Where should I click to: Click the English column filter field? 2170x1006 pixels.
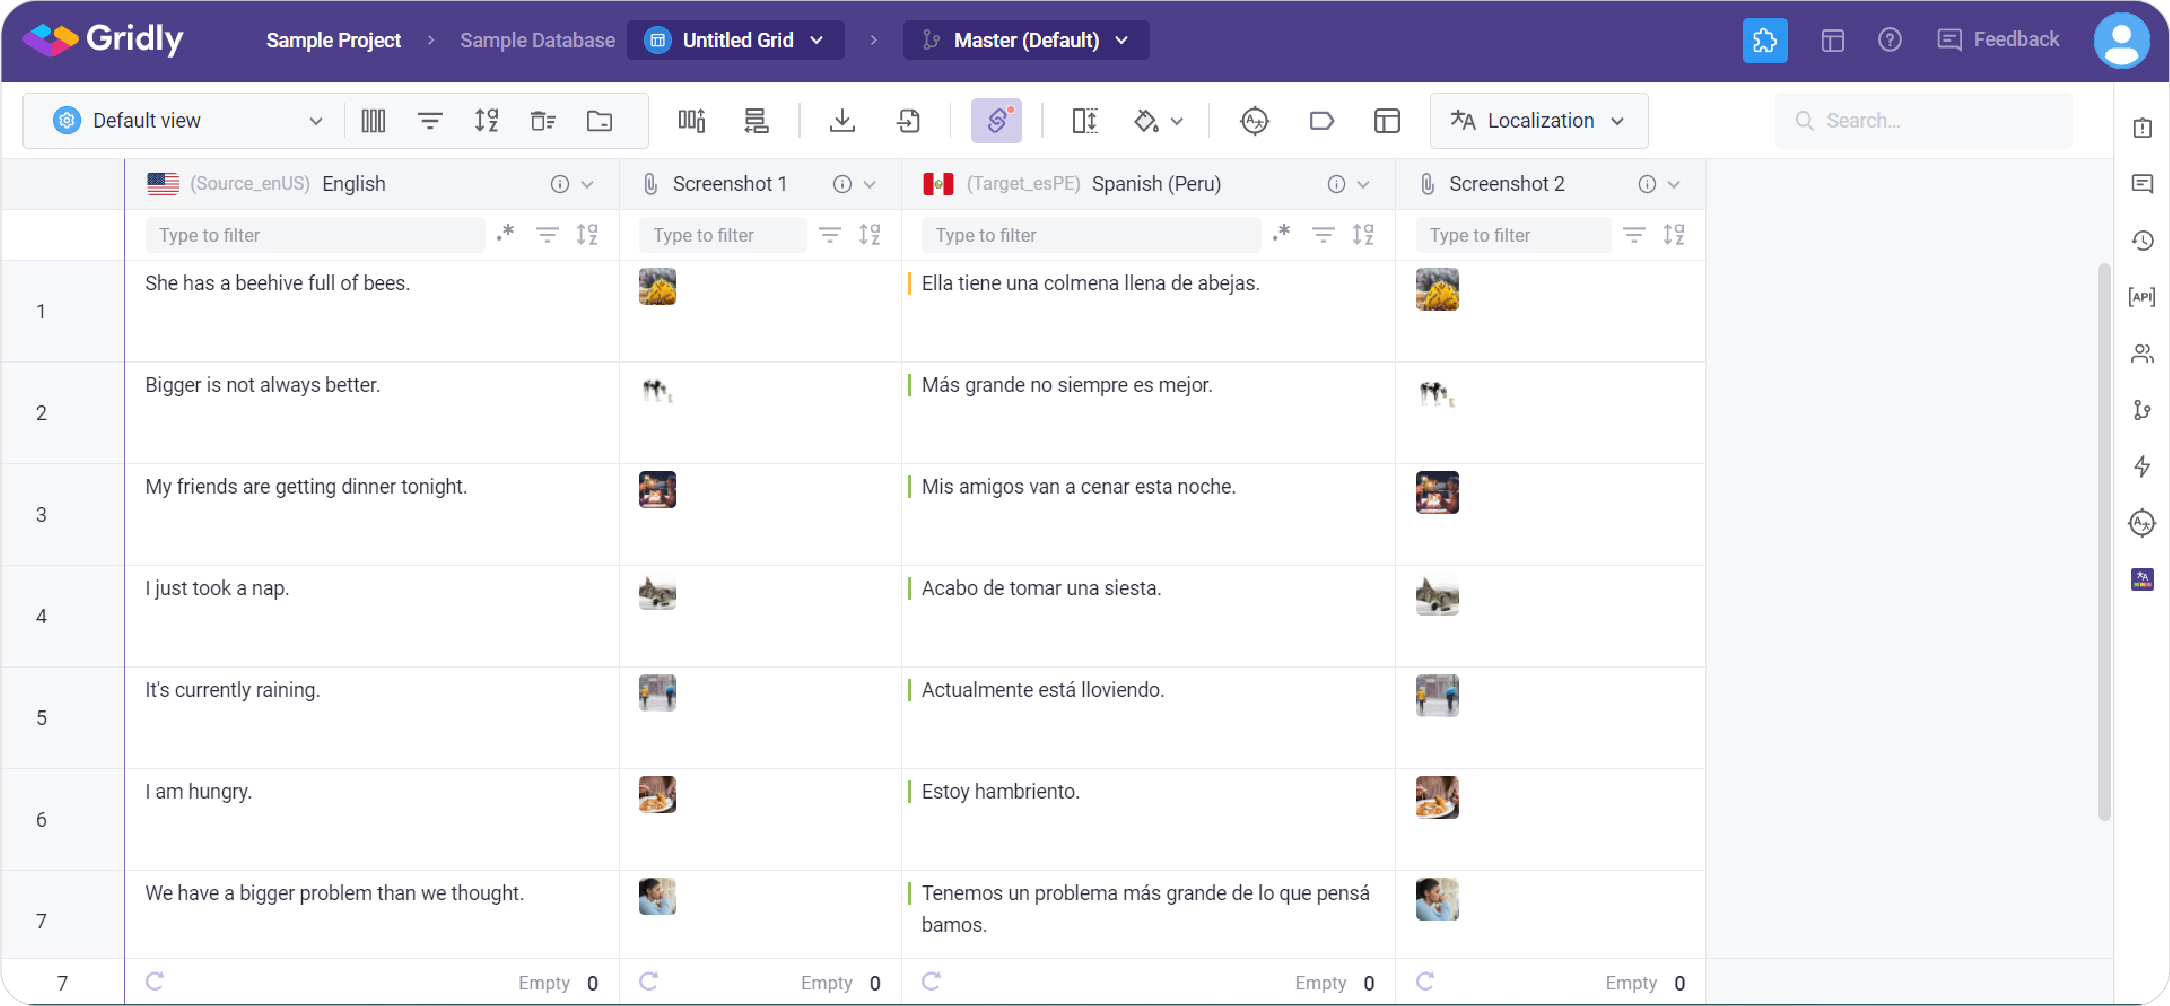point(315,235)
